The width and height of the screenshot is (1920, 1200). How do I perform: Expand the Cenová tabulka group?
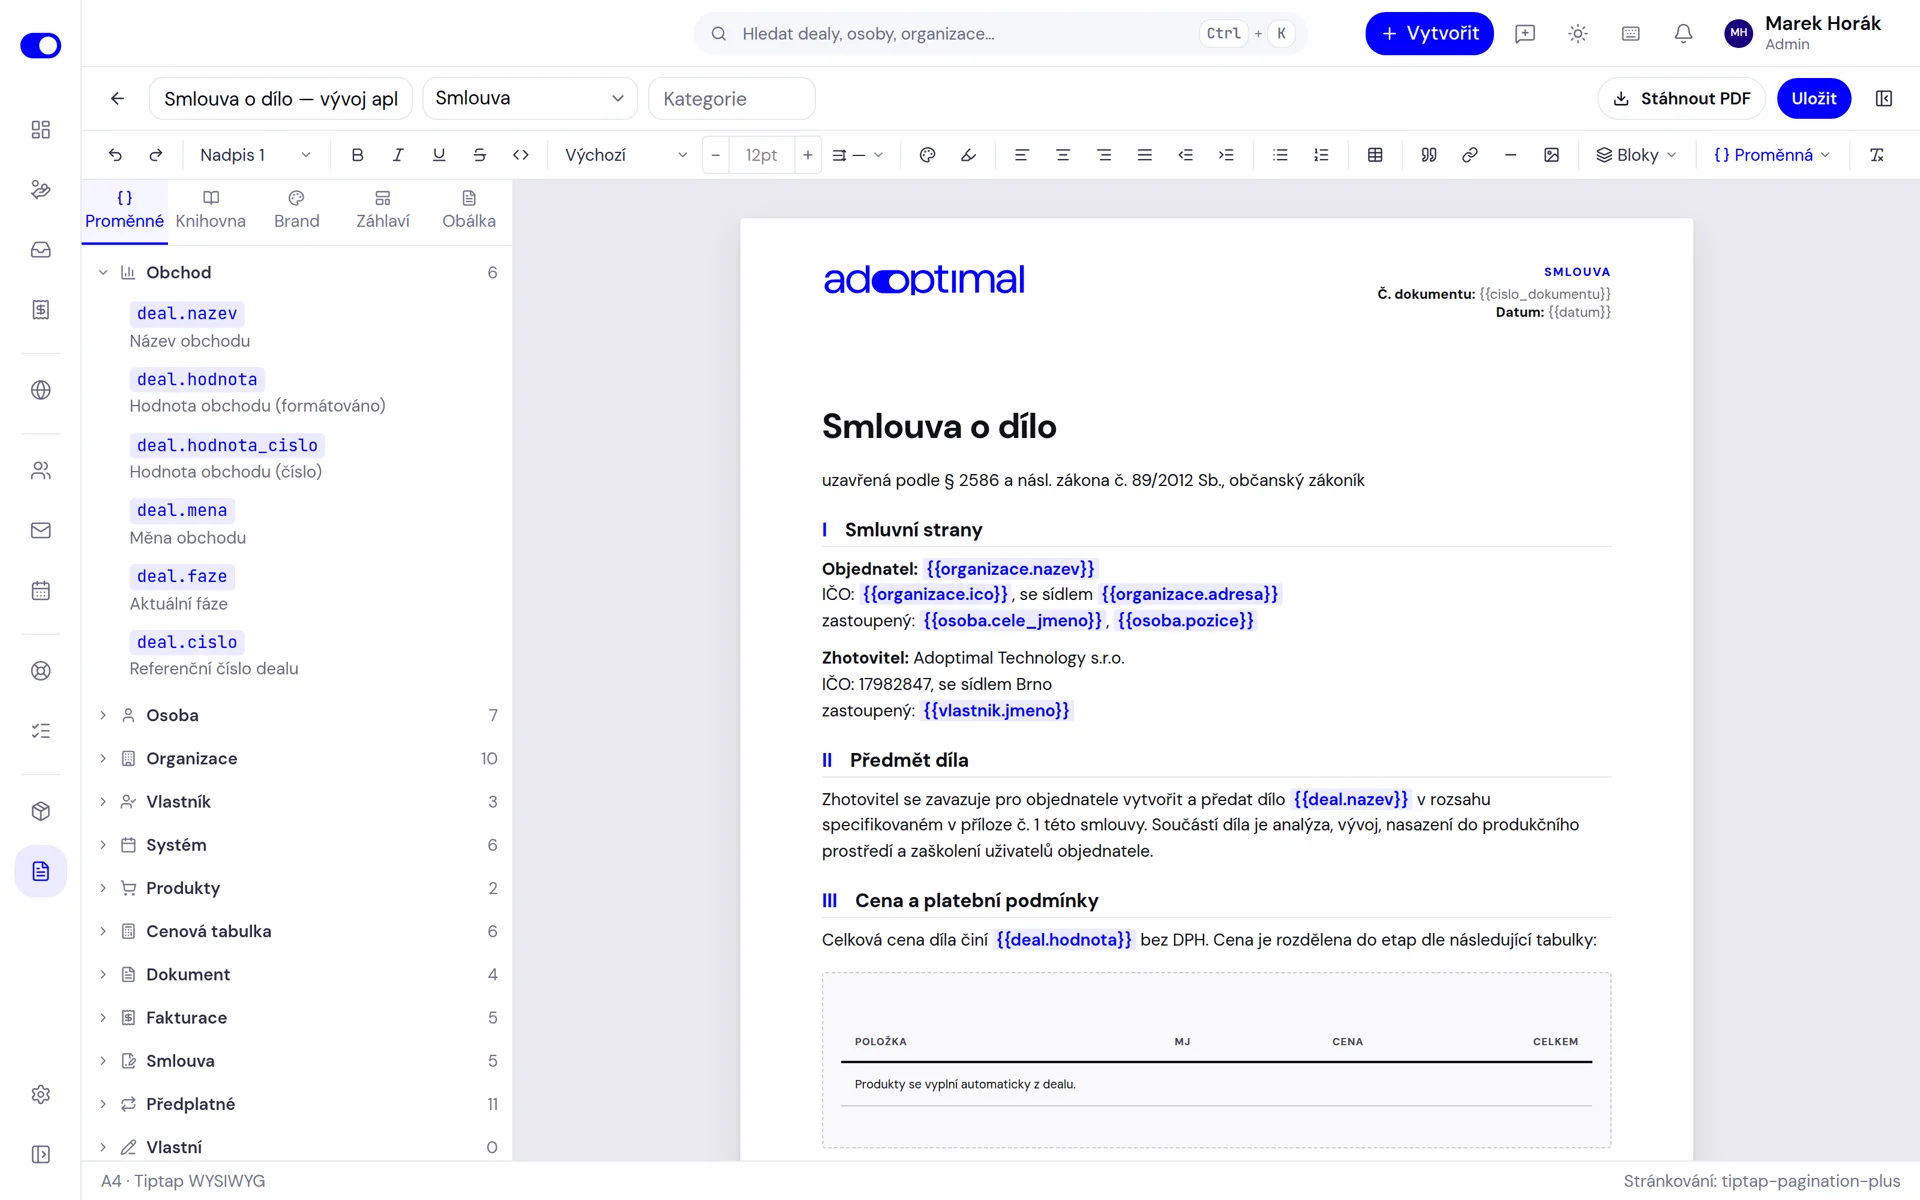pos(296,931)
